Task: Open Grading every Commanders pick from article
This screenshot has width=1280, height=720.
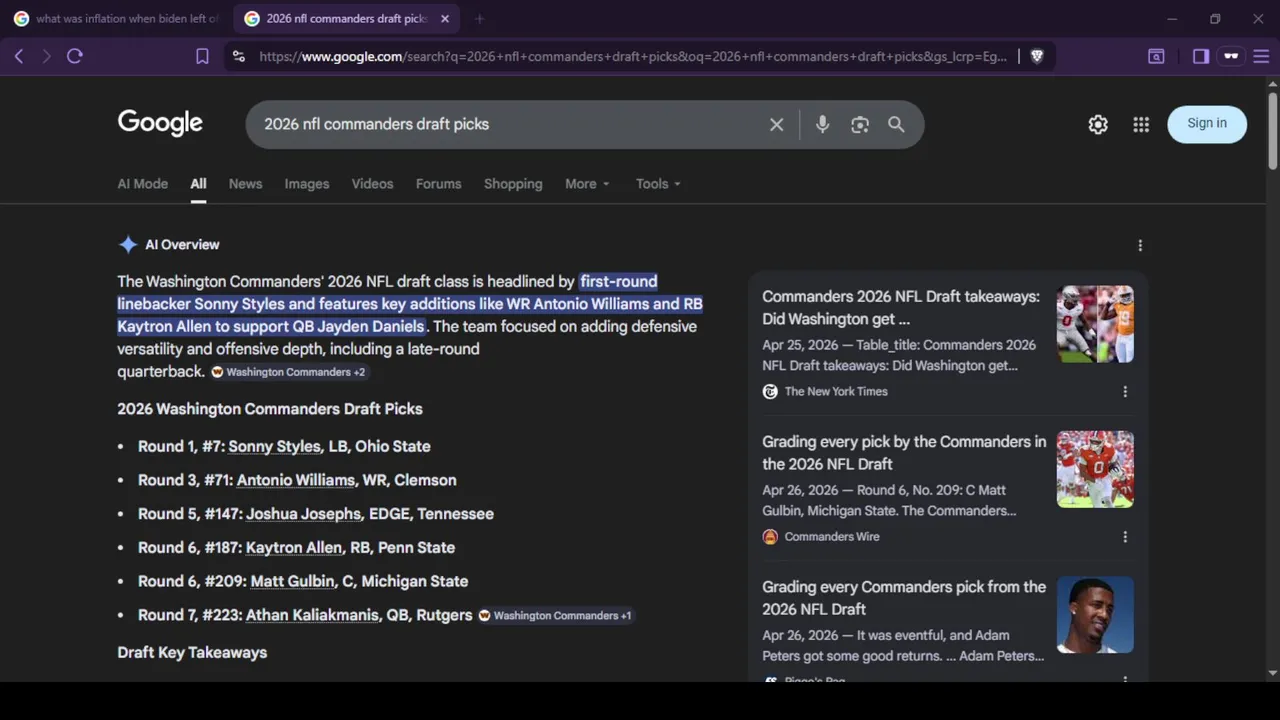Action: point(904,598)
